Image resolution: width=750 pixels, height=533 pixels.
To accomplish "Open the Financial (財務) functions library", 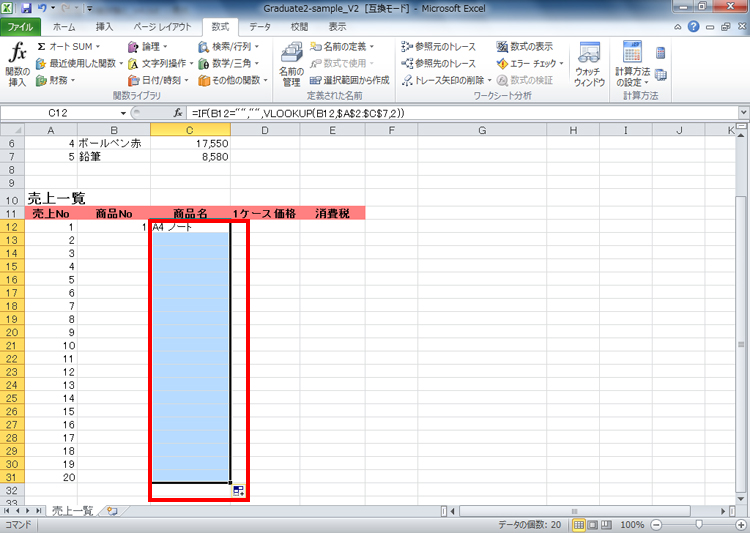I will click(x=56, y=80).
